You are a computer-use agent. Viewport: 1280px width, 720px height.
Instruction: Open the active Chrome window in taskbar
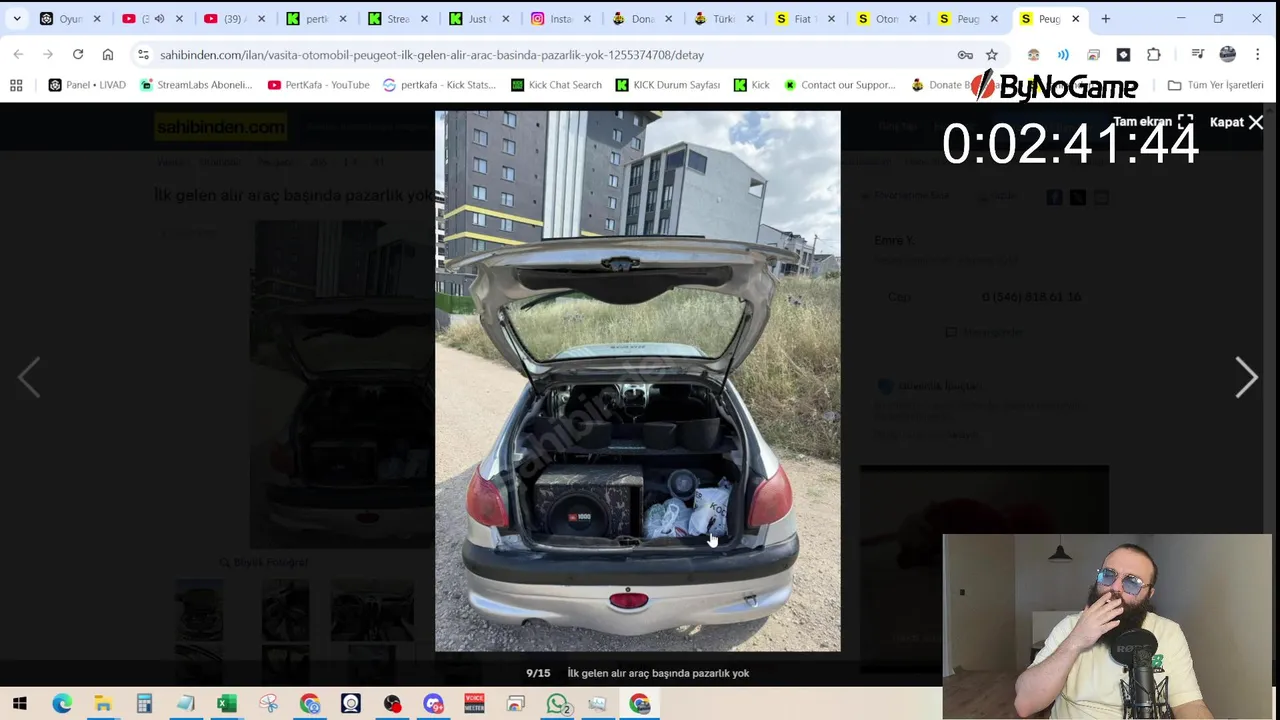(639, 704)
